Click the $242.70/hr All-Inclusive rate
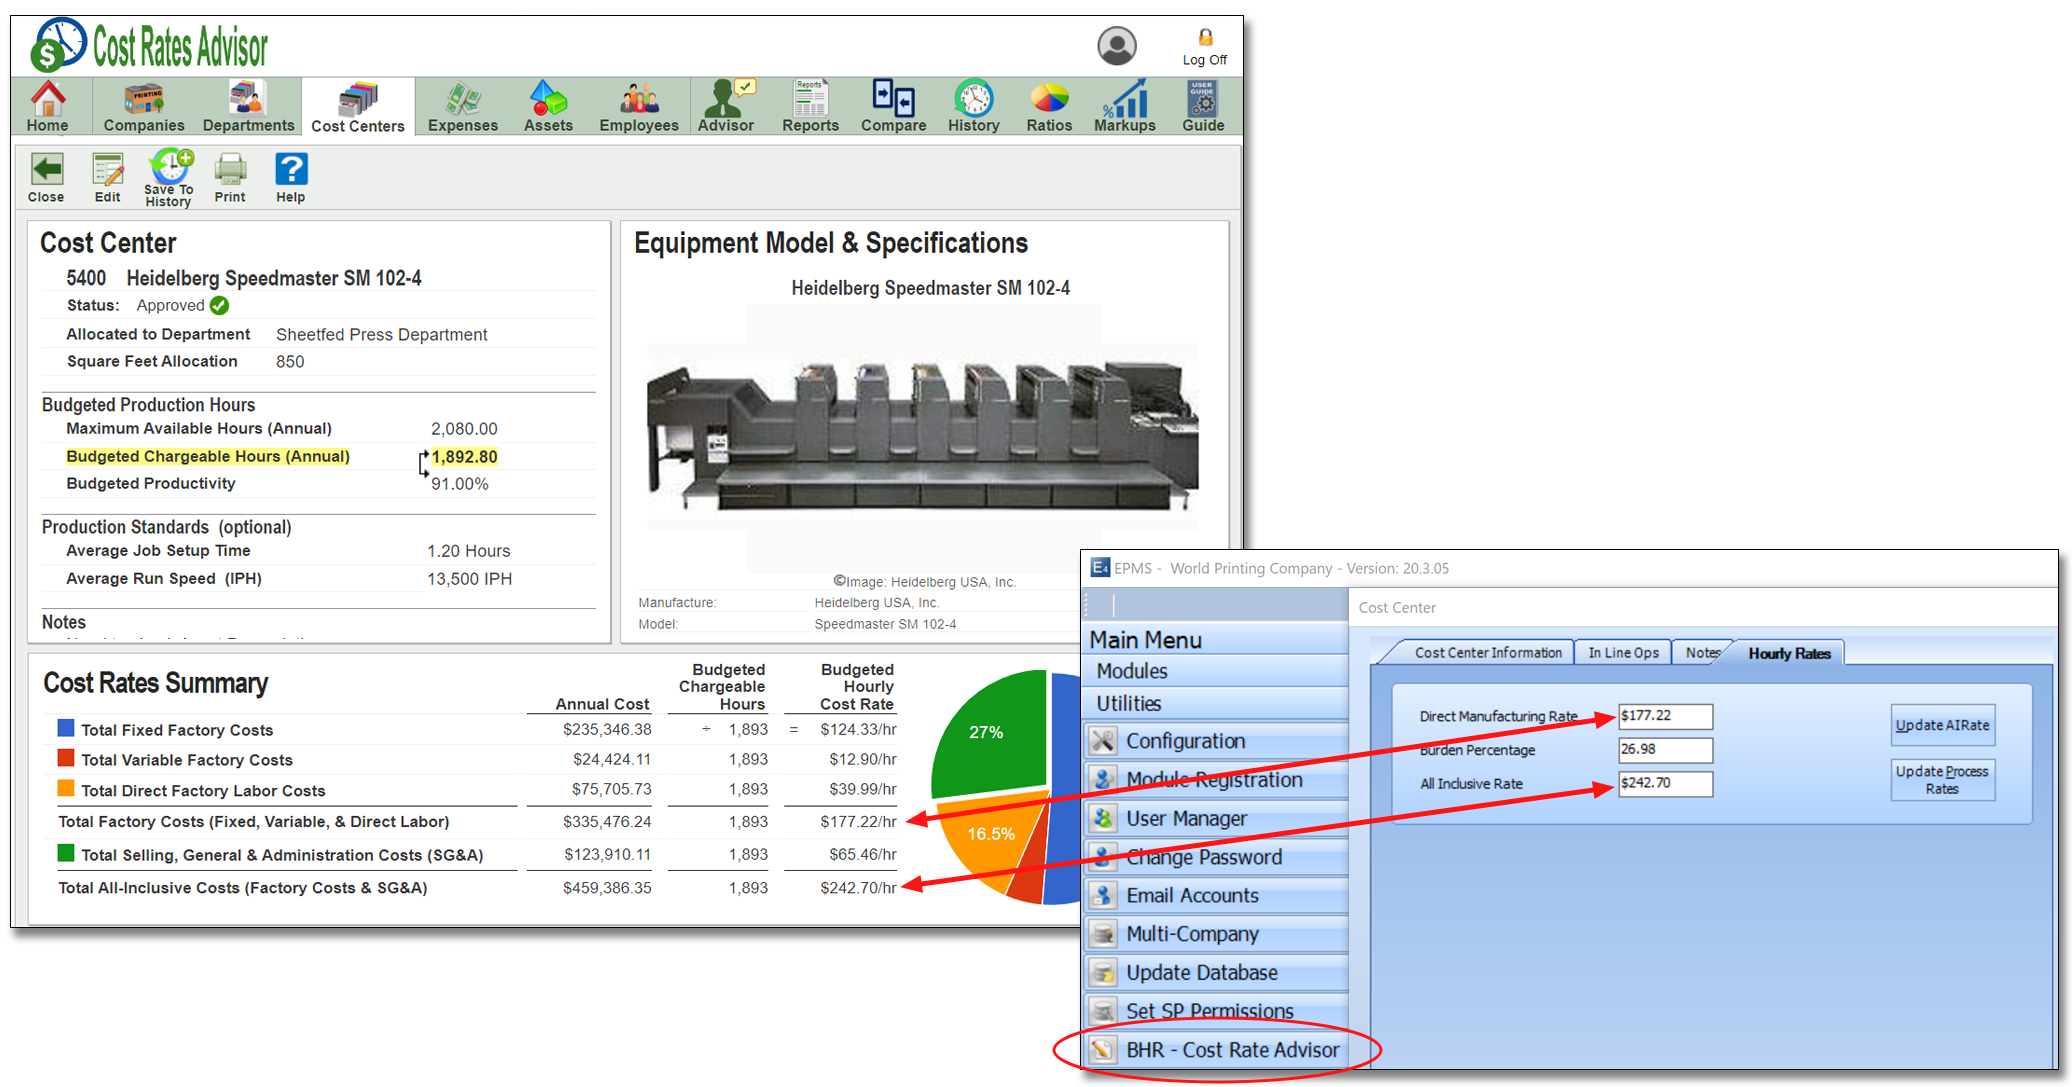The image size is (2072, 1087). (x=858, y=887)
